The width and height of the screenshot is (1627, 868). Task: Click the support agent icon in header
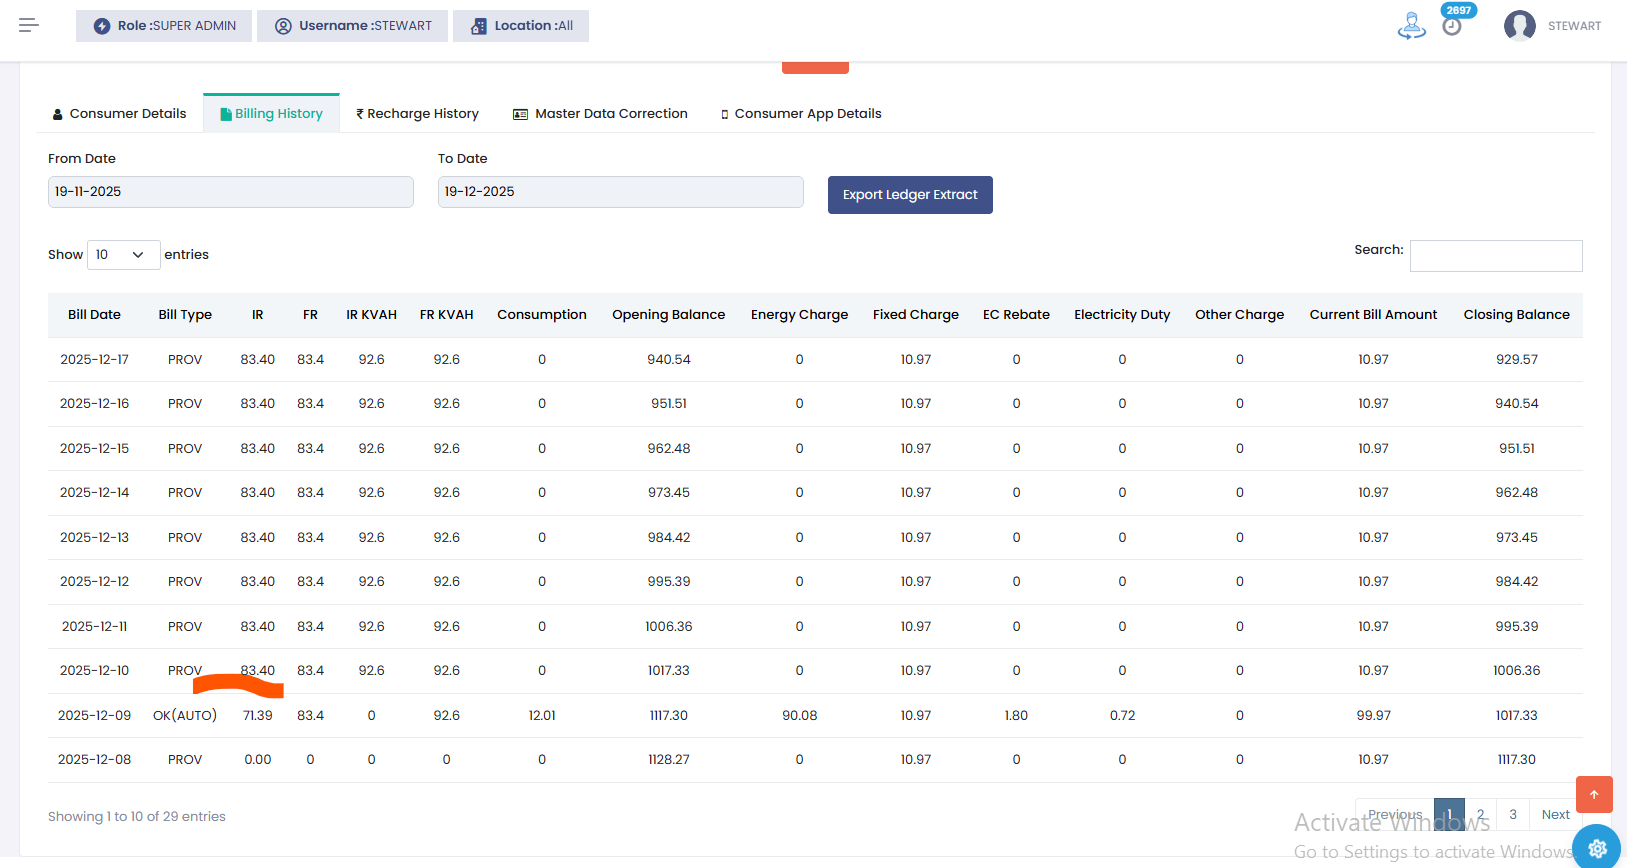(1411, 26)
